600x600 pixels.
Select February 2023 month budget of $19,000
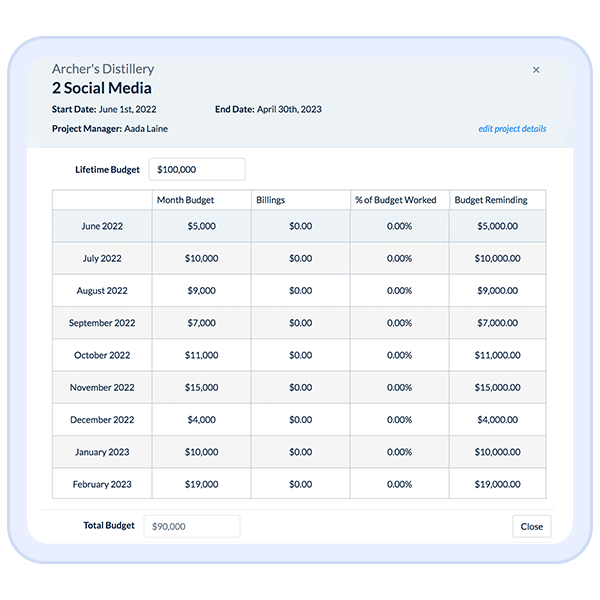point(201,484)
